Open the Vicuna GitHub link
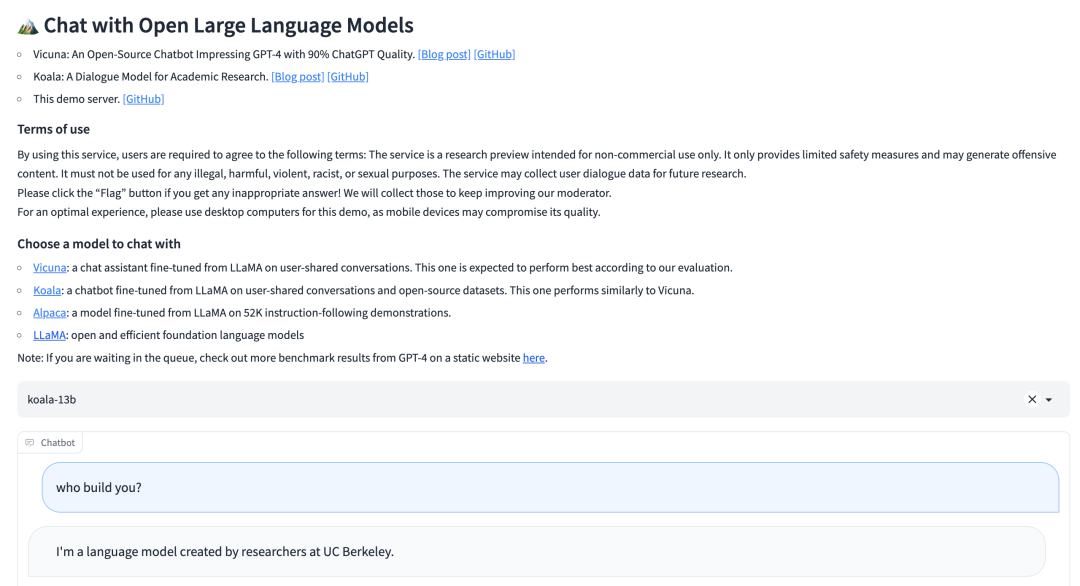Image resolution: width=1080 pixels, height=586 pixels. [494, 54]
